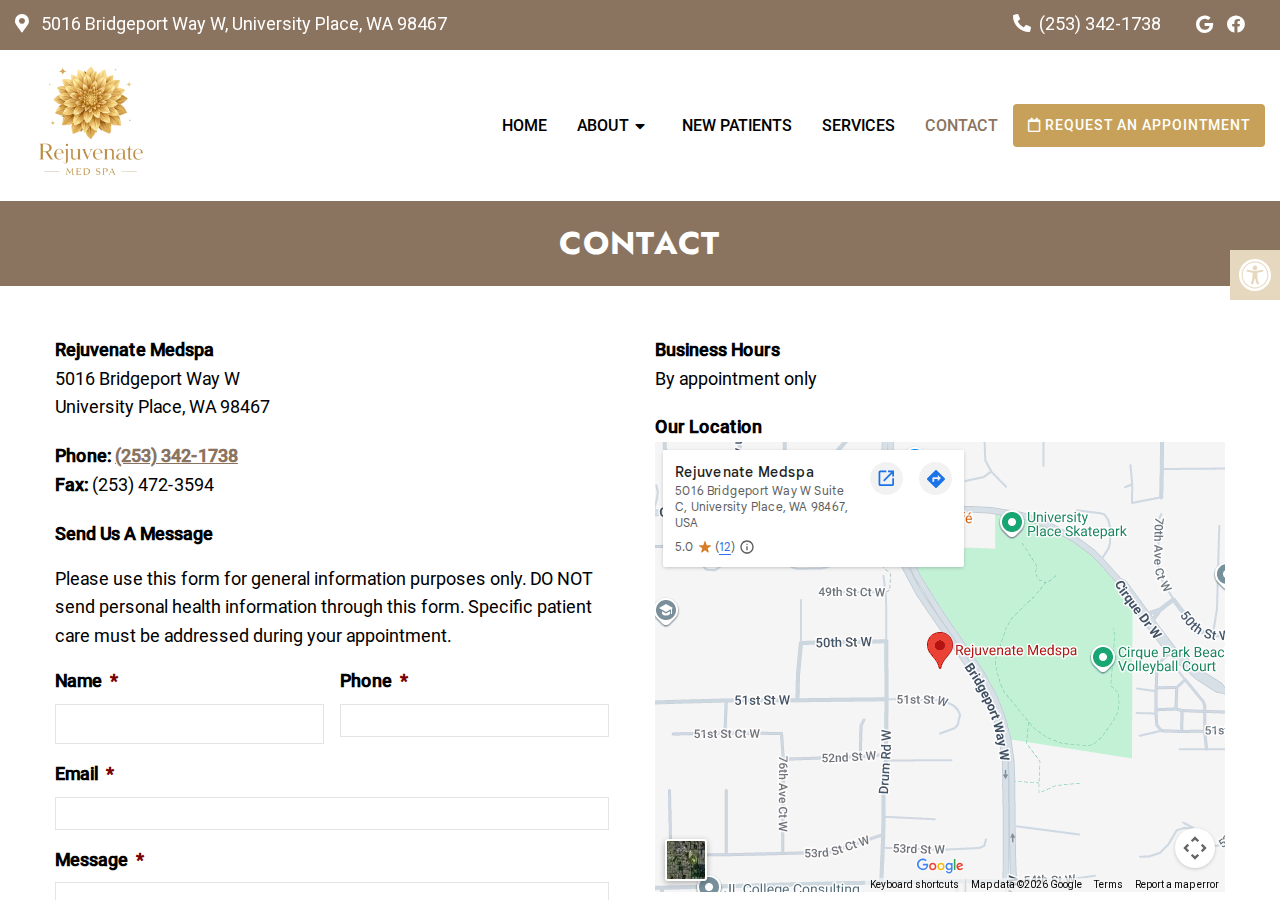The image size is (1280, 900).
Task: Click the Rejuvenate Med Spa logo
Action: [x=91, y=121]
